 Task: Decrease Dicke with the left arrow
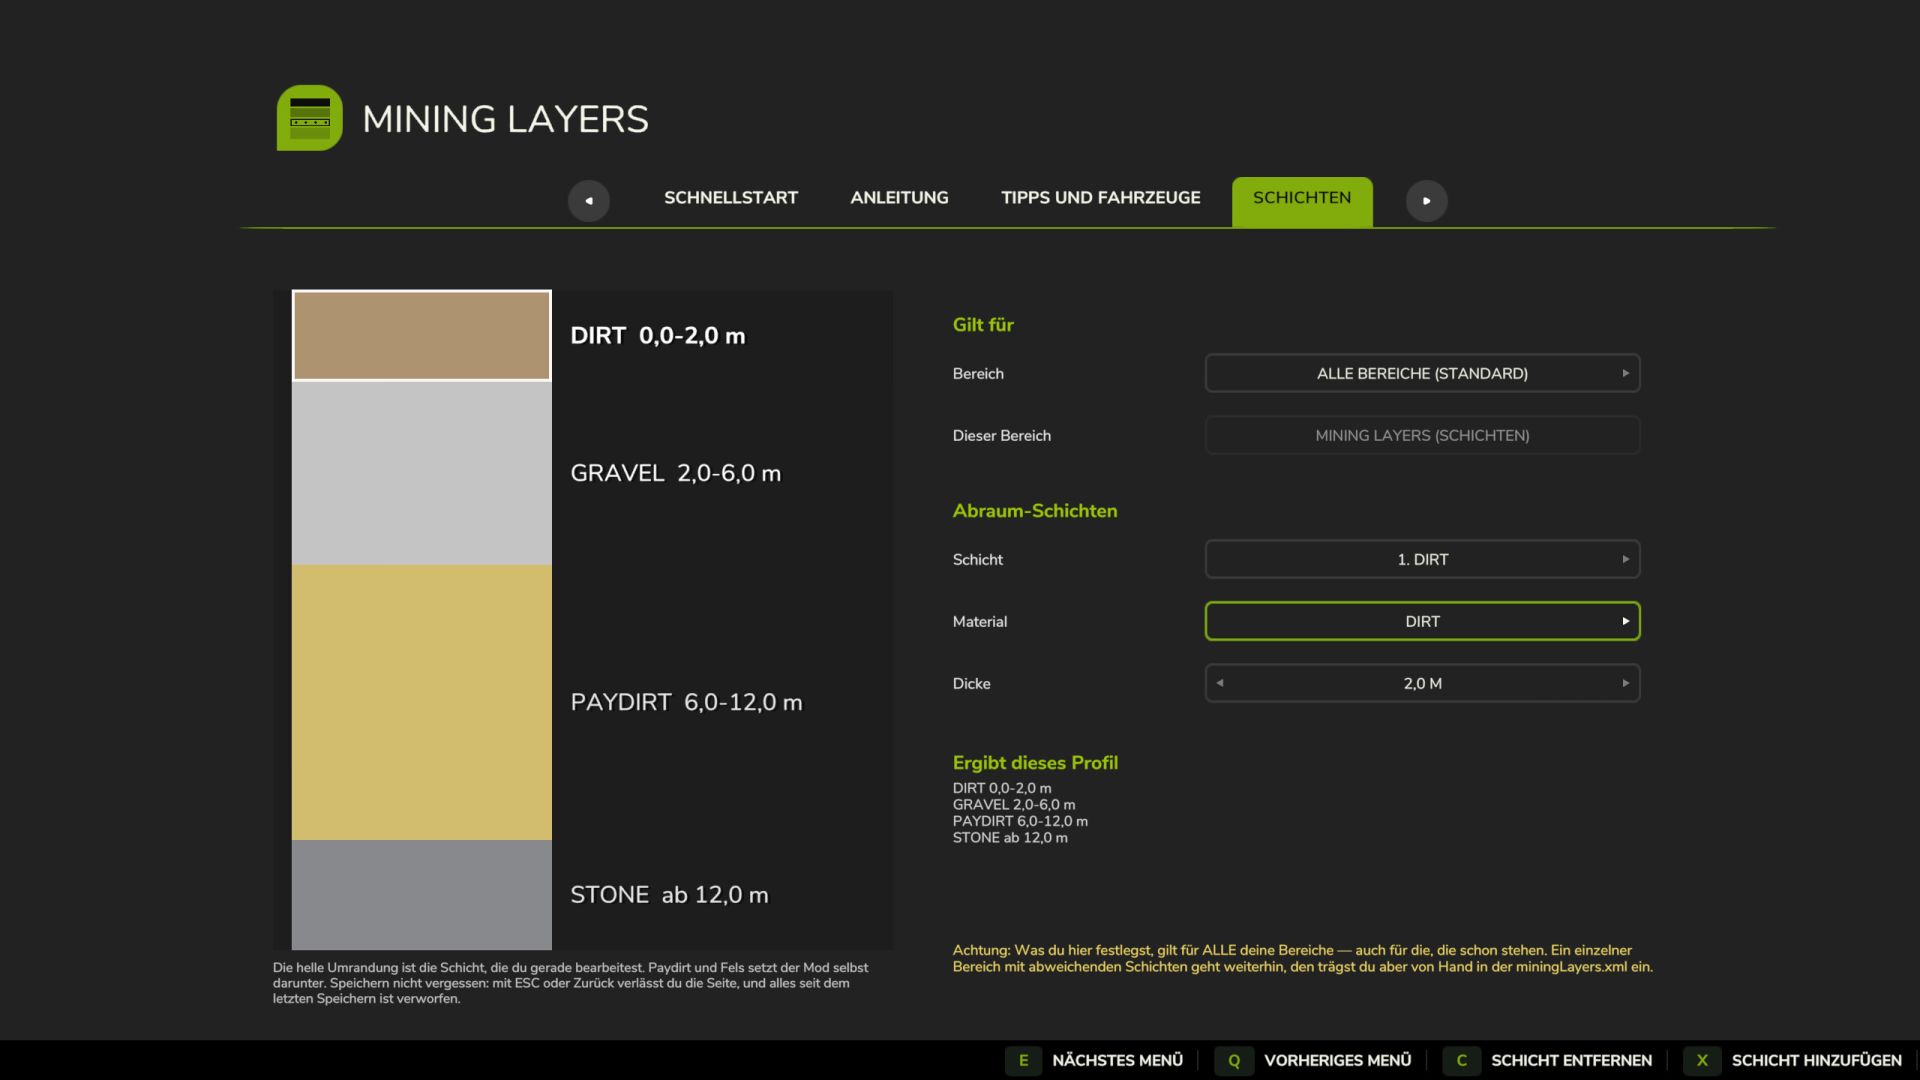coord(1220,683)
